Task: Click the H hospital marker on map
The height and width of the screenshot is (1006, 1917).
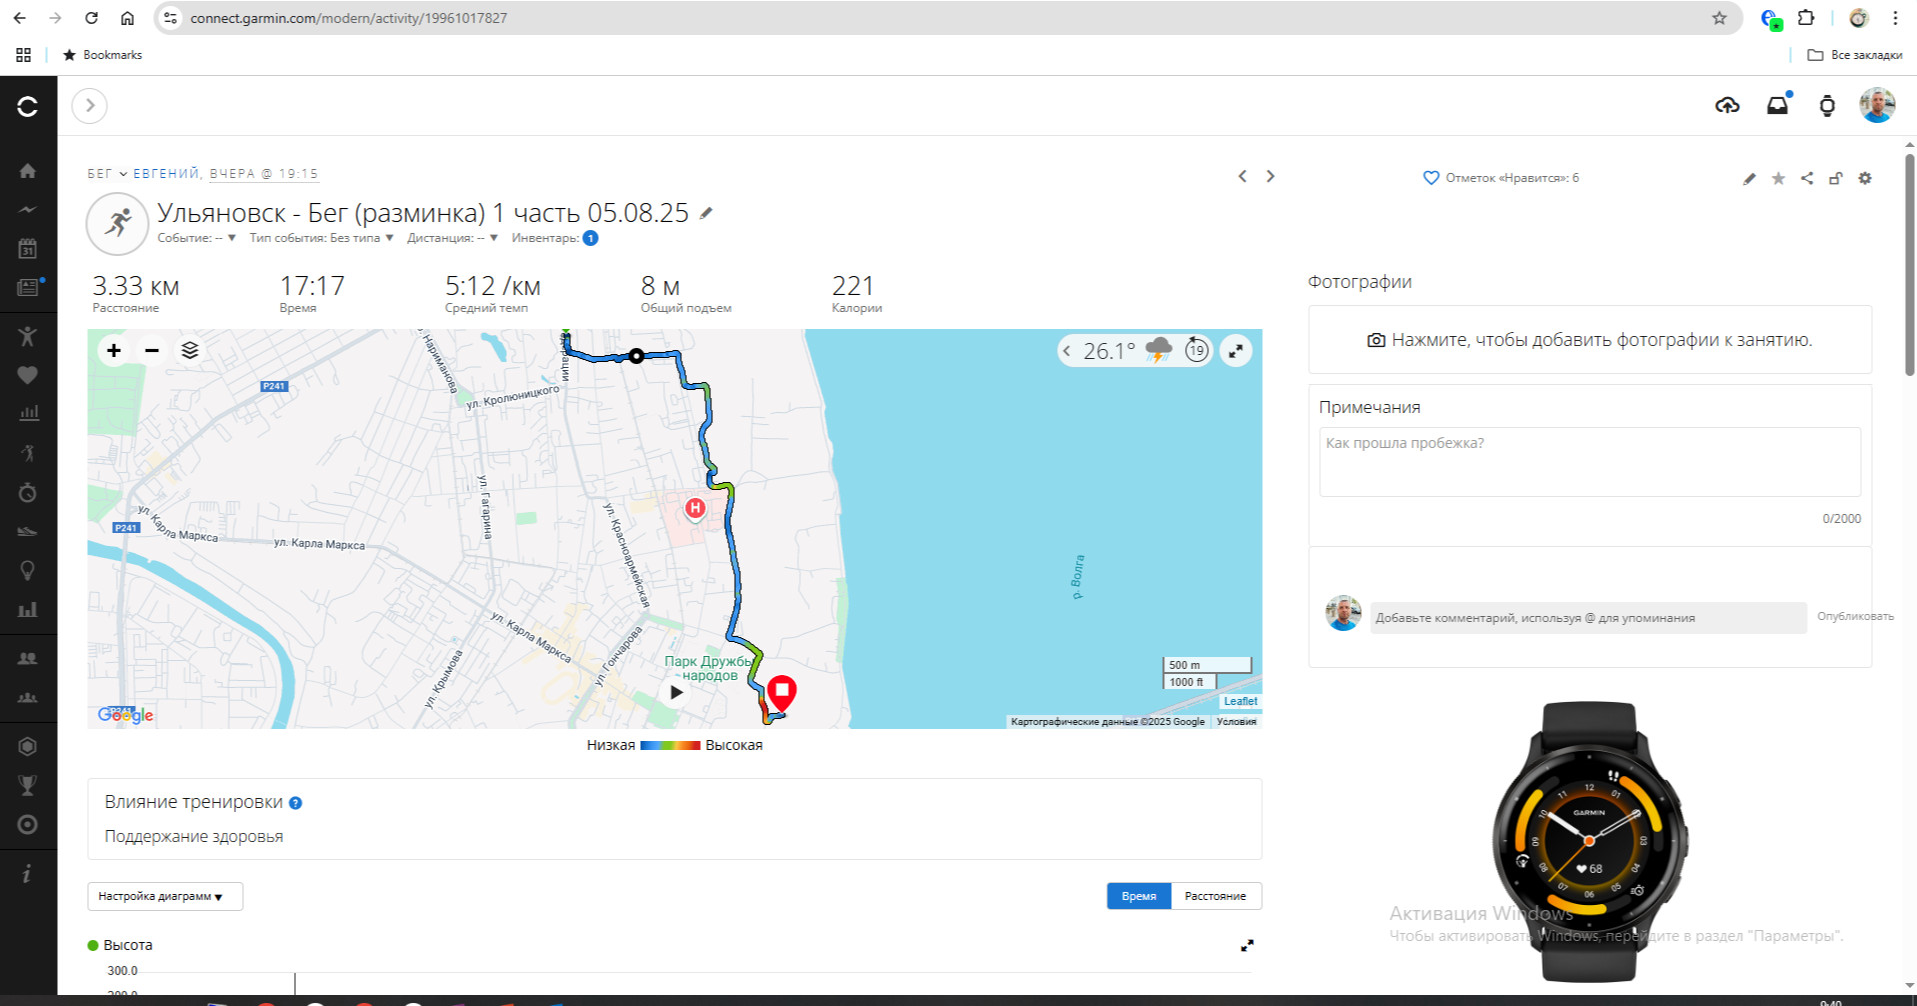Action: [x=695, y=509]
